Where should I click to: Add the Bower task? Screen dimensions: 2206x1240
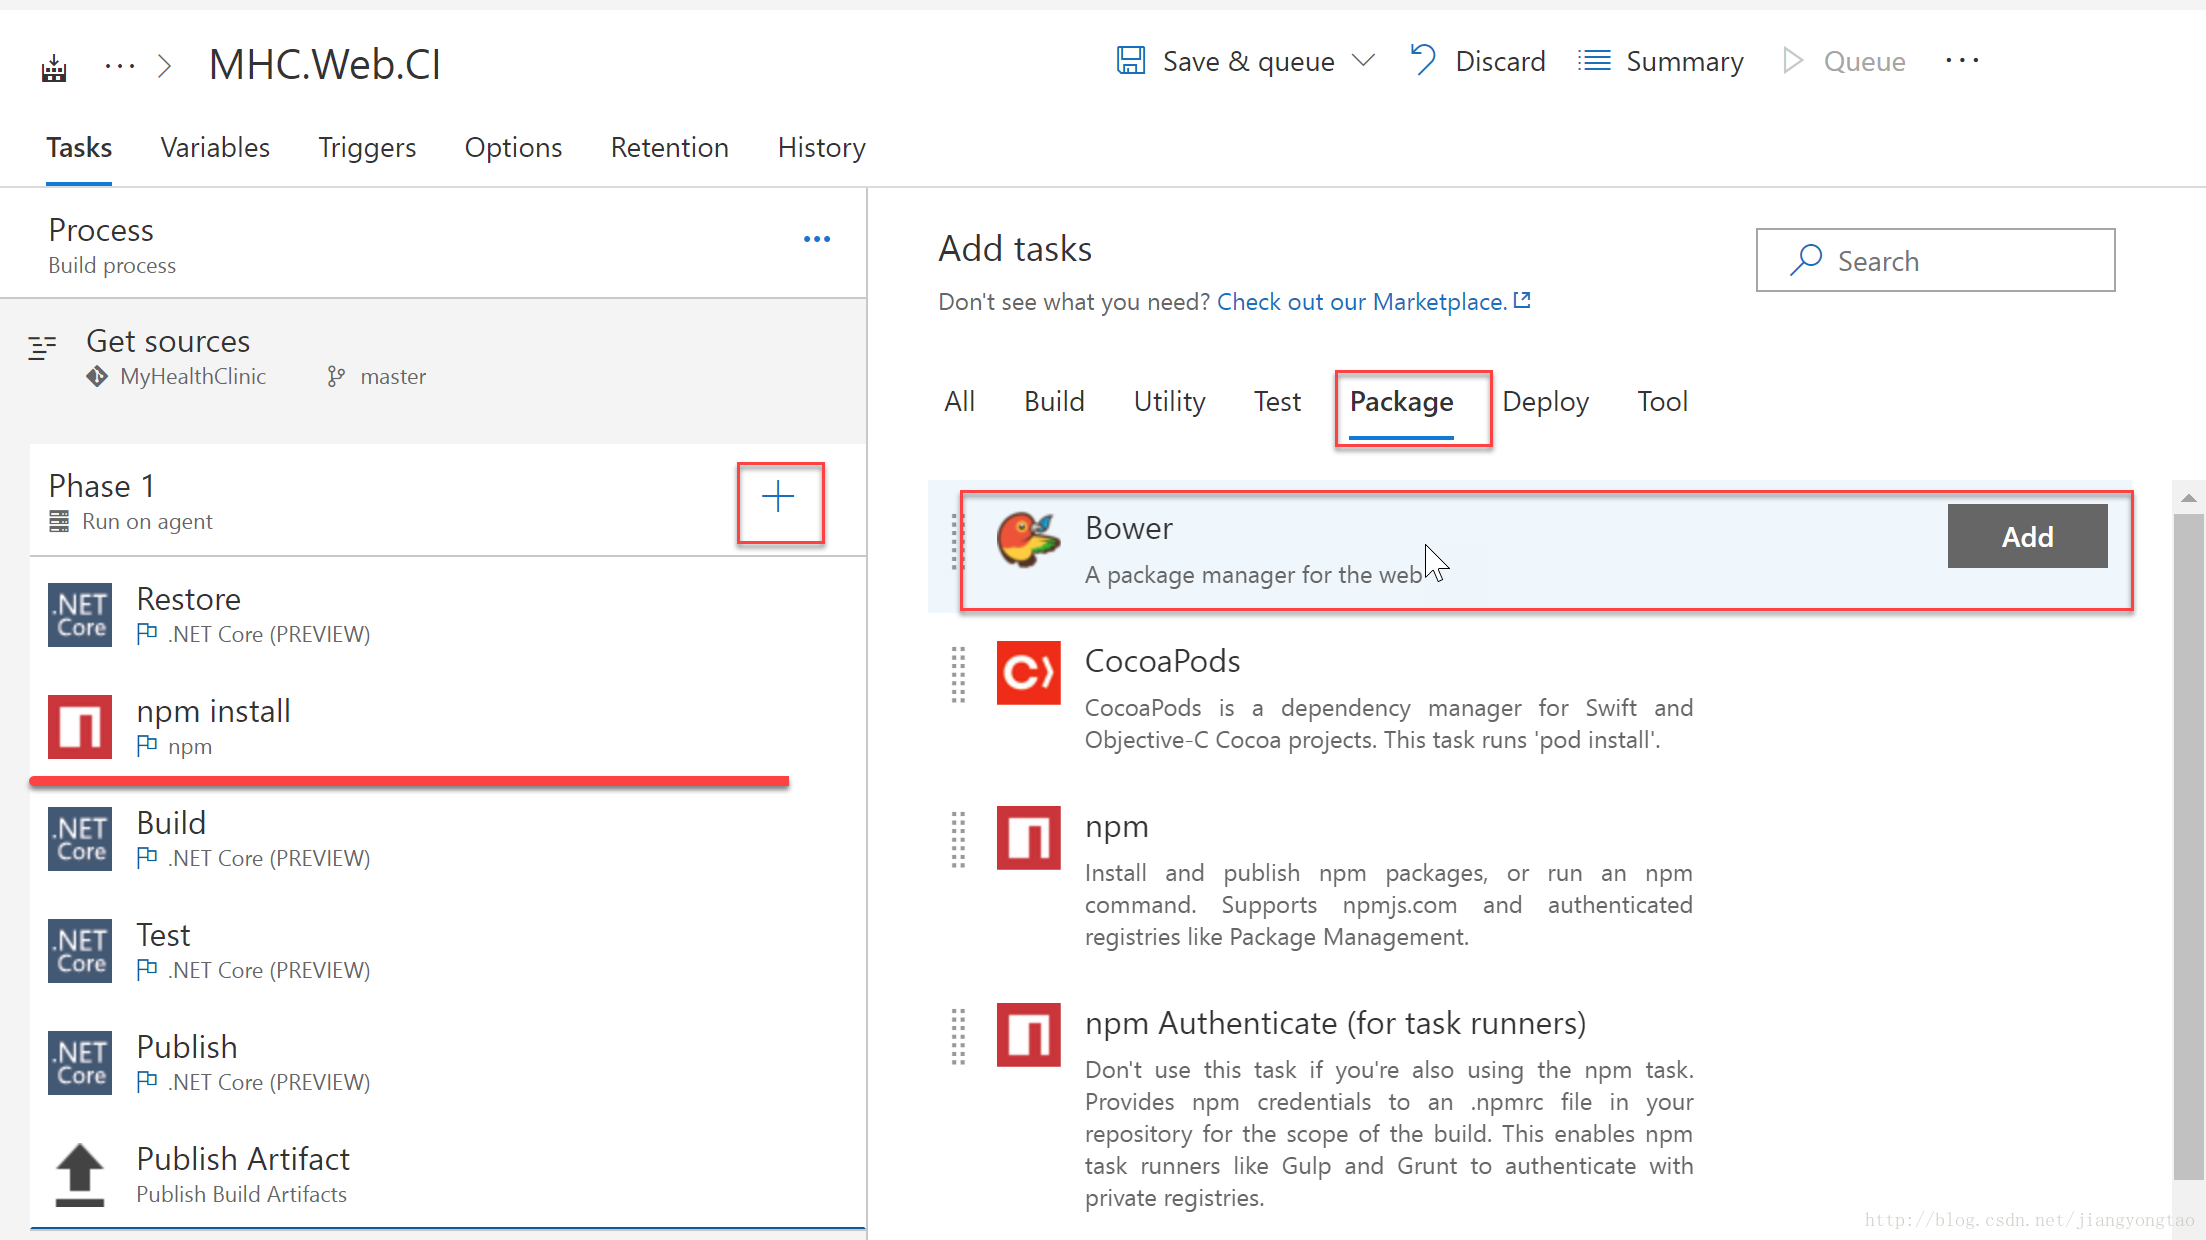coord(2027,537)
